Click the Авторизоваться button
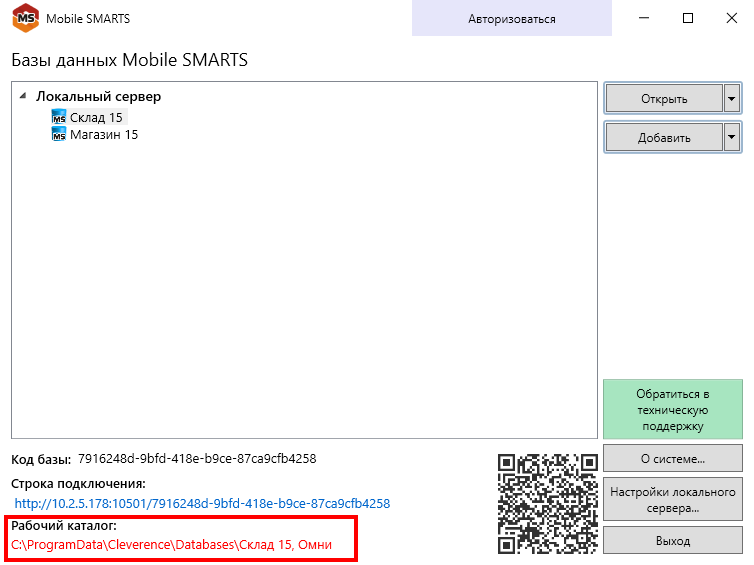754x565 pixels. click(512, 19)
